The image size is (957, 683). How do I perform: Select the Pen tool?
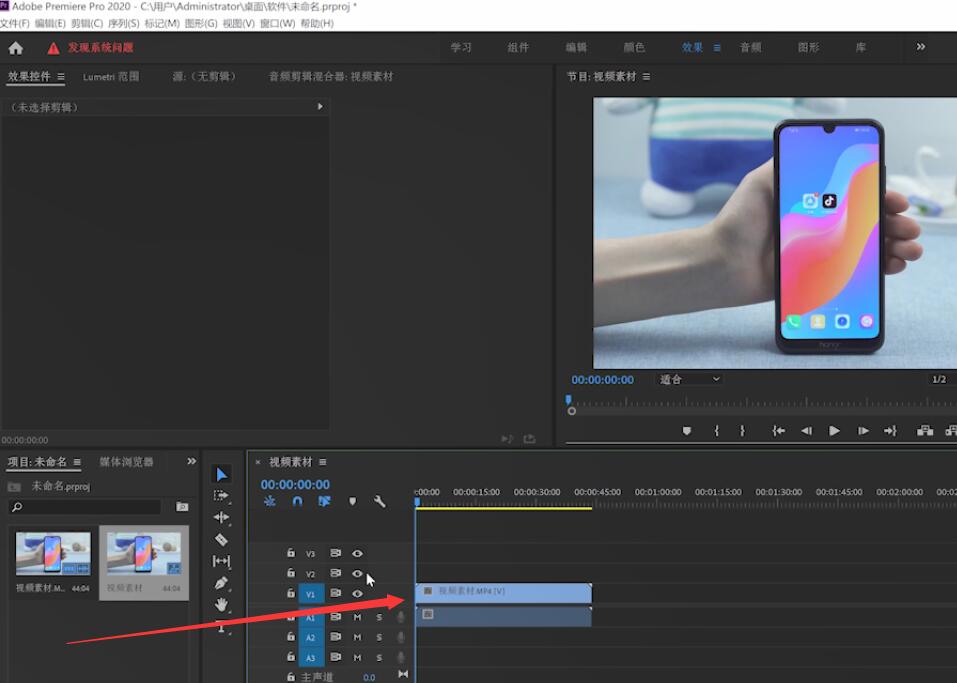221,583
